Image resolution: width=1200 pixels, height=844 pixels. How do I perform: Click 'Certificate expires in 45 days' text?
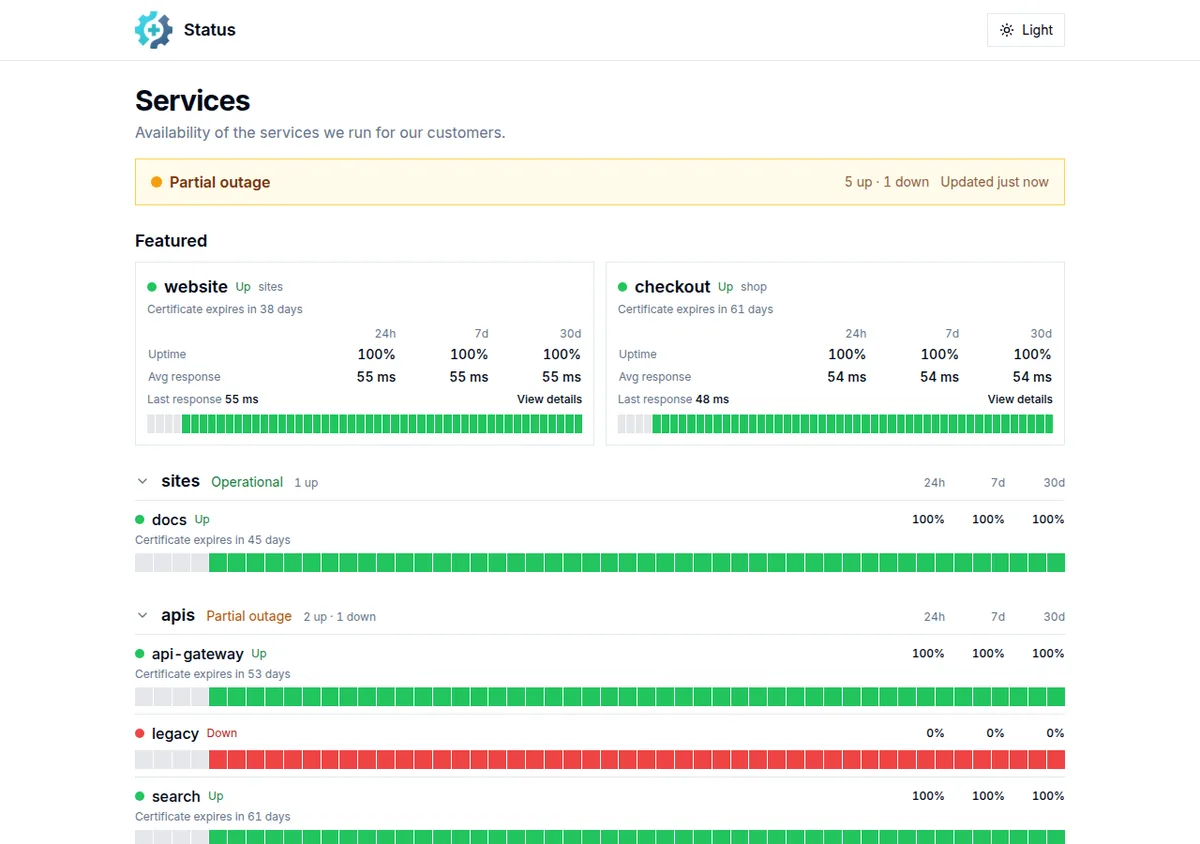point(213,540)
